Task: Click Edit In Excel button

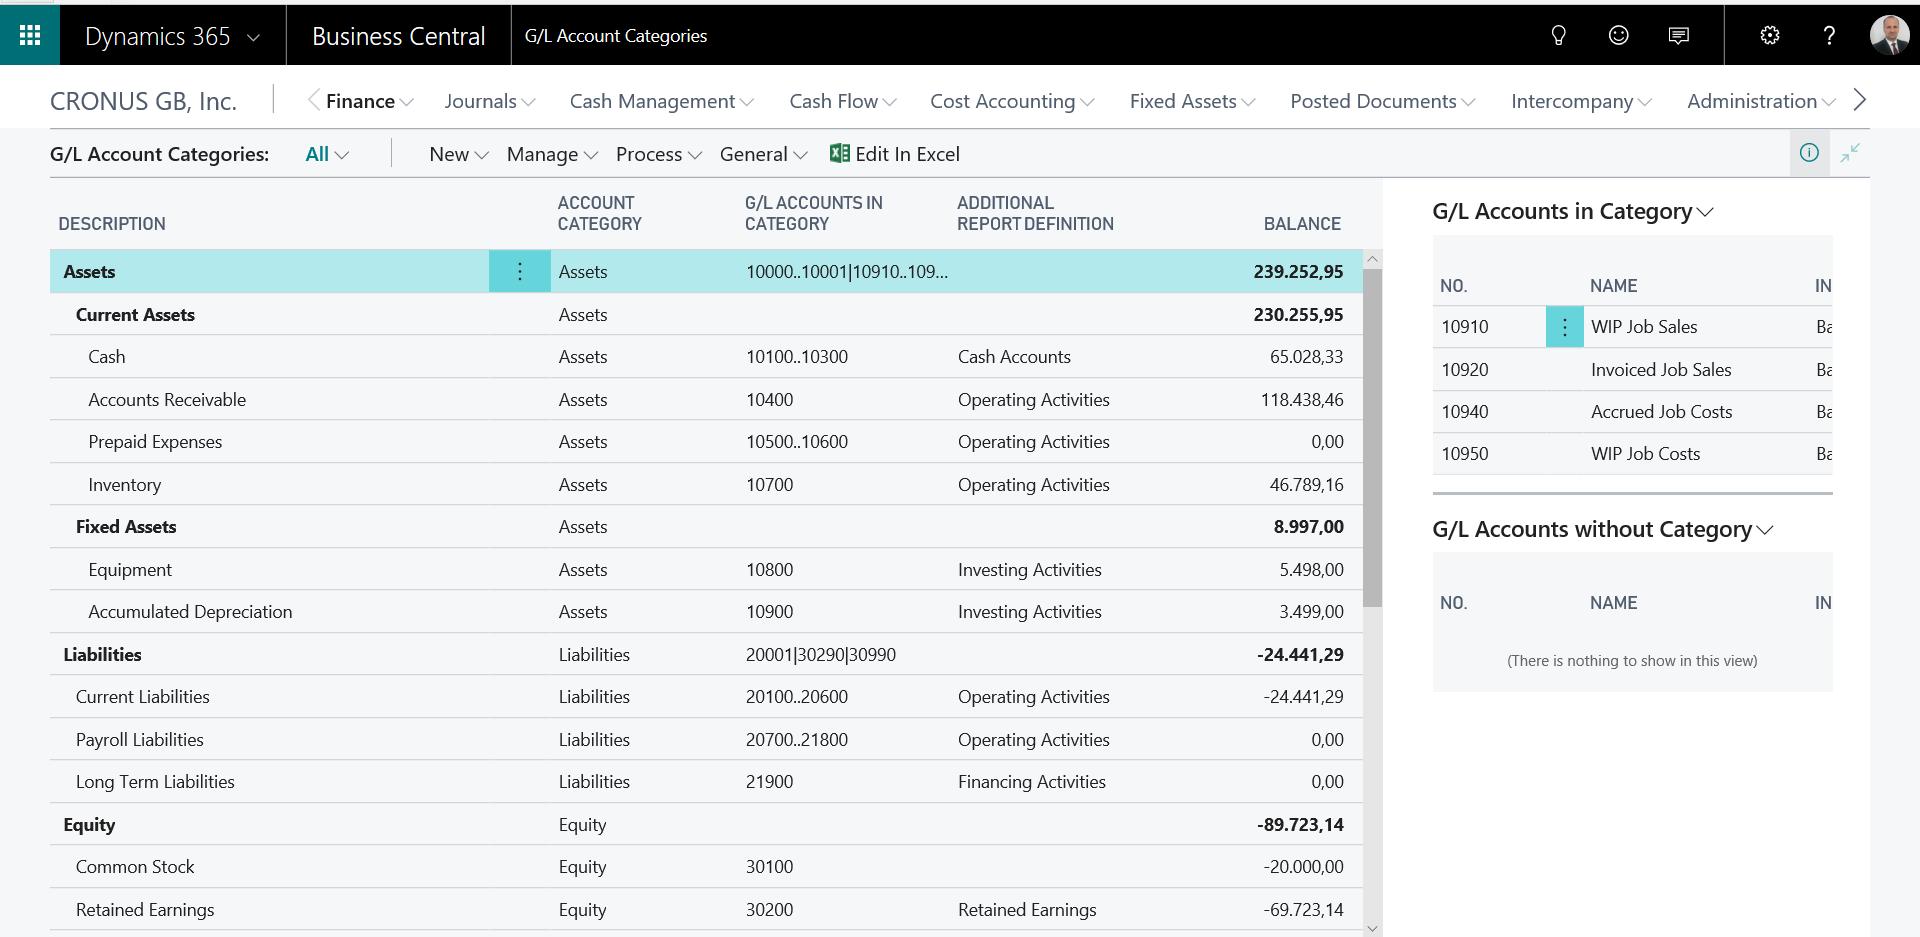Action: (895, 154)
